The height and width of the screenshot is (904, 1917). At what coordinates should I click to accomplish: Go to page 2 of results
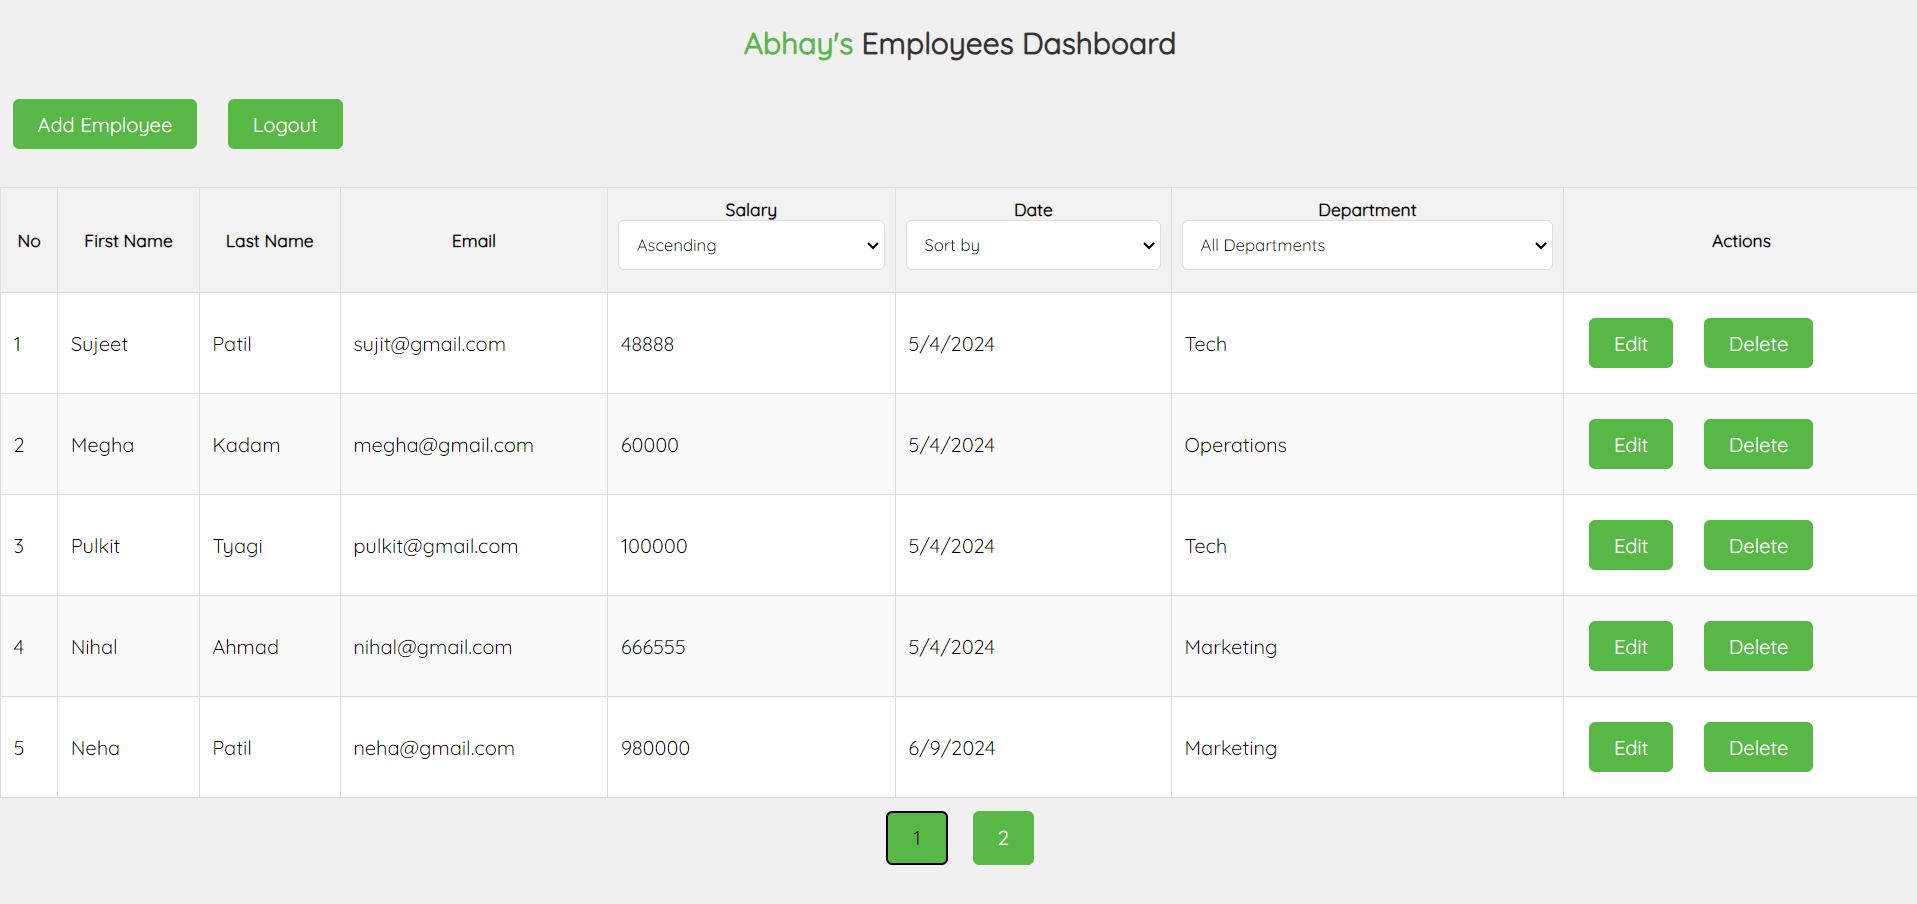pyautogui.click(x=1002, y=838)
